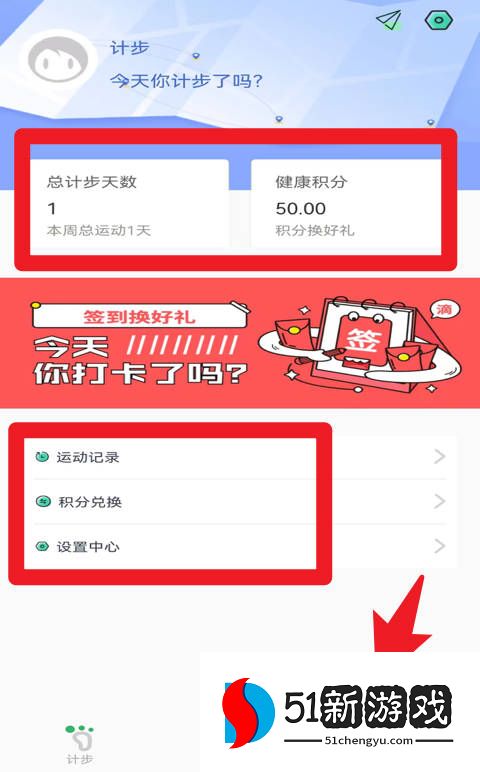The width and height of the screenshot is (480, 772).
Task: Tap the 签到换好礼 banner label
Action: tap(140, 317)
